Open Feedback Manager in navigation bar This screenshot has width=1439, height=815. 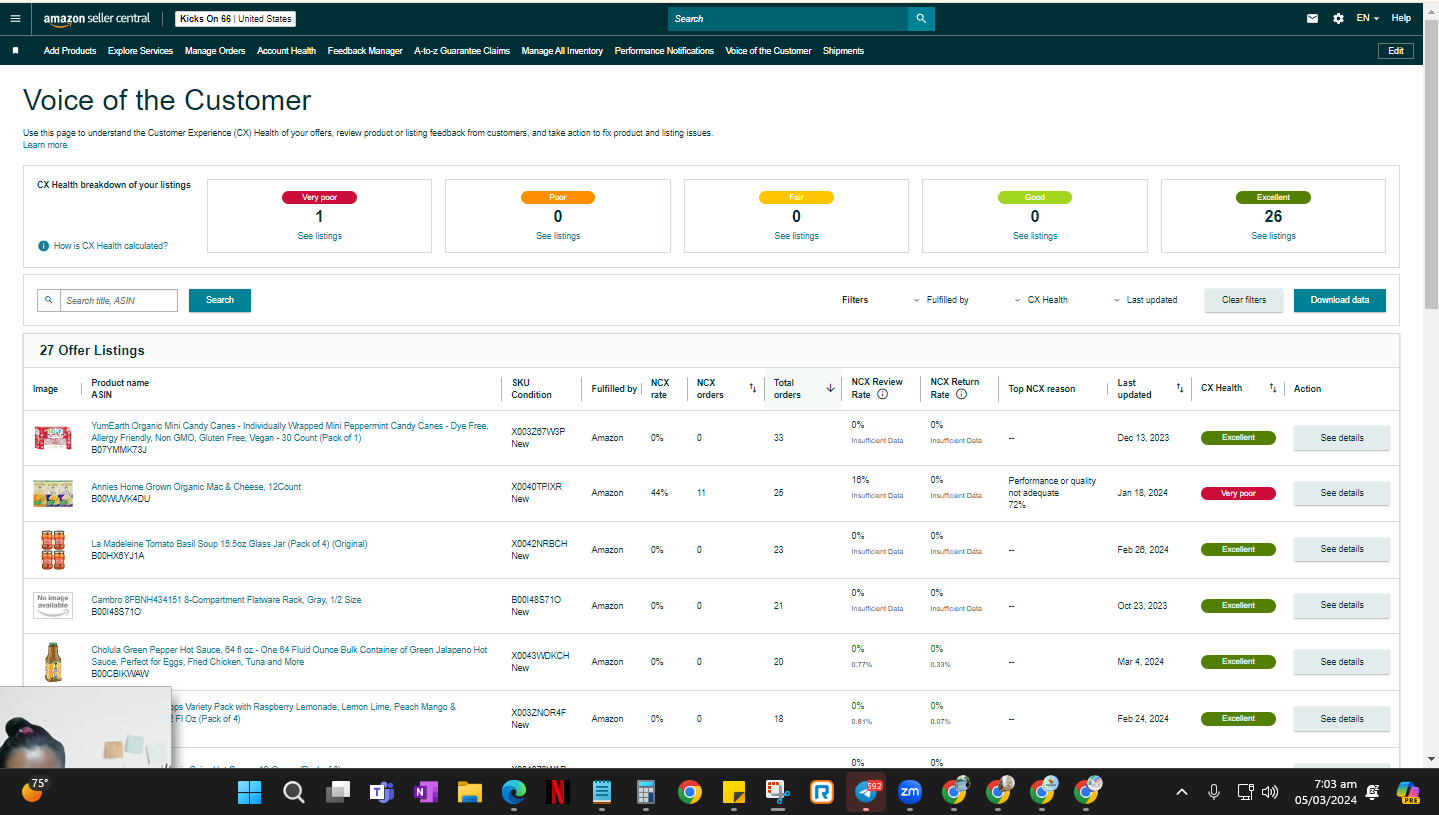coord(365,51)
